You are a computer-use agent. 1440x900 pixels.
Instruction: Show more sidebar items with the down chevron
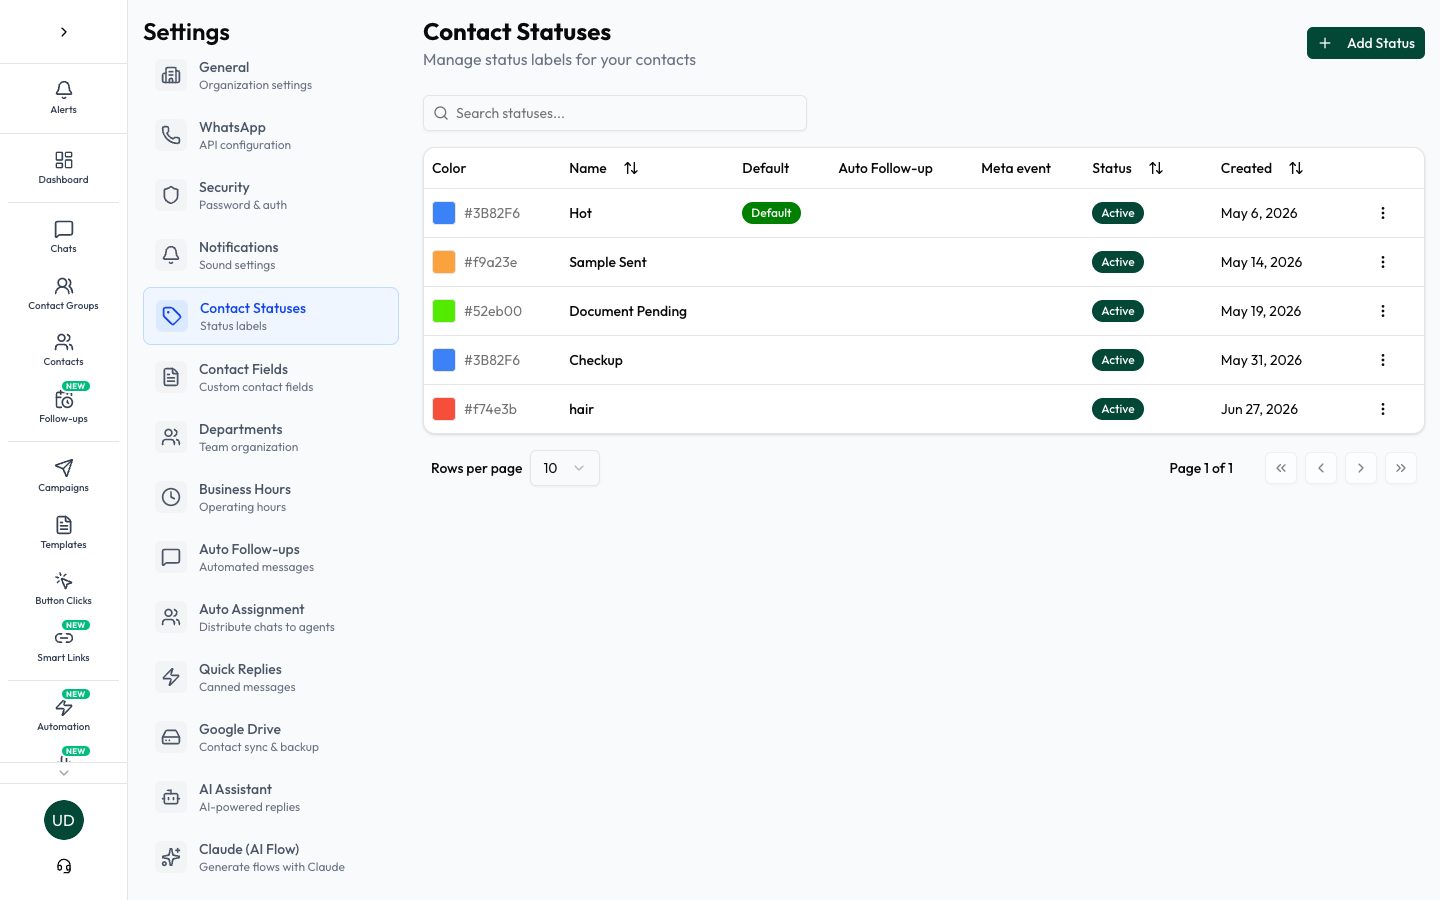tap(64, 773)
